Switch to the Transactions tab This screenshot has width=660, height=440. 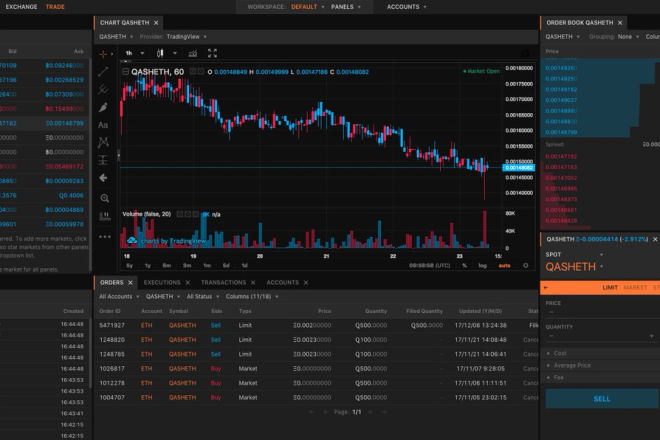224,283
